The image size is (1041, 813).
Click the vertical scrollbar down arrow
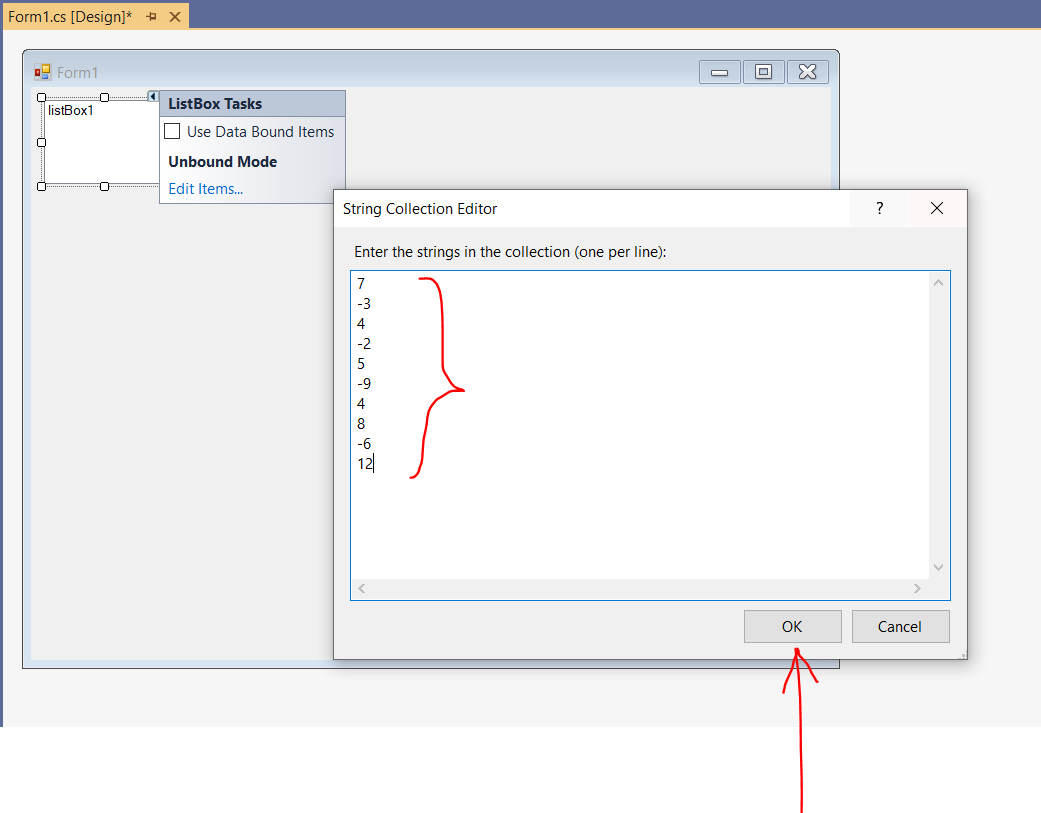coord(938,567)
